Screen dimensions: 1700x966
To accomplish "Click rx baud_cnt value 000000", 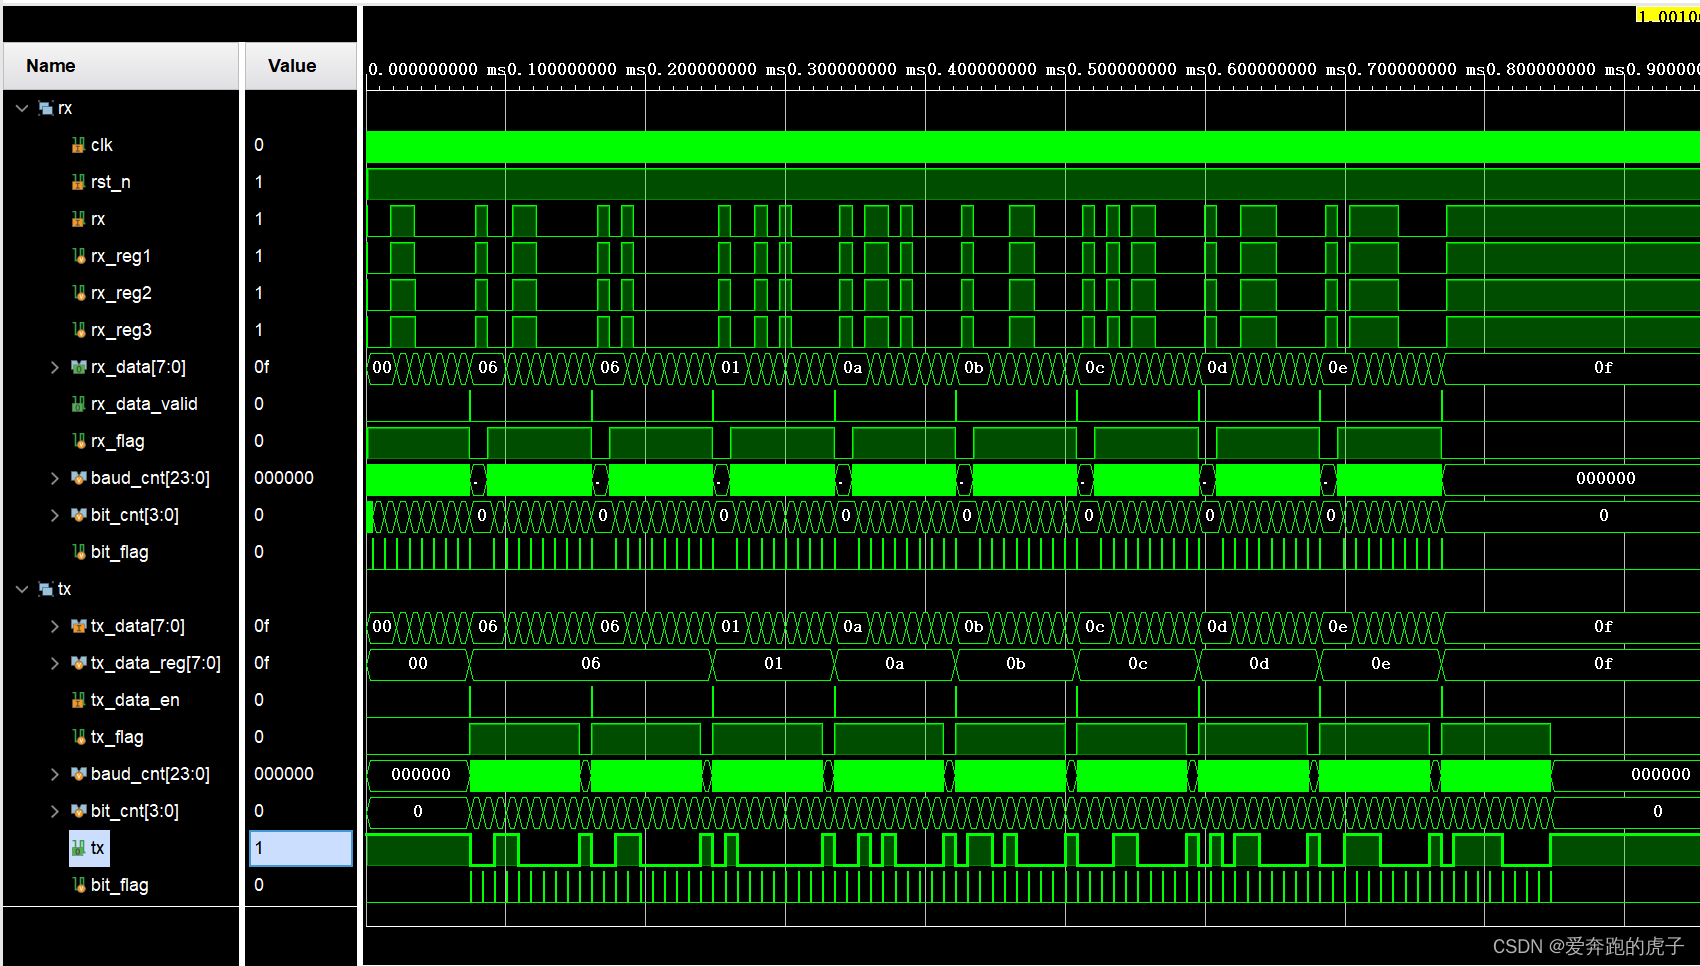I will pyautogui.click(x=284, y=478).
